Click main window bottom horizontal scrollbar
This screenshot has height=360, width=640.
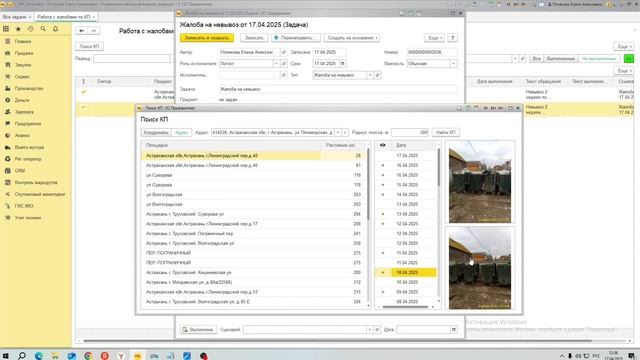(x=337, y=341)
